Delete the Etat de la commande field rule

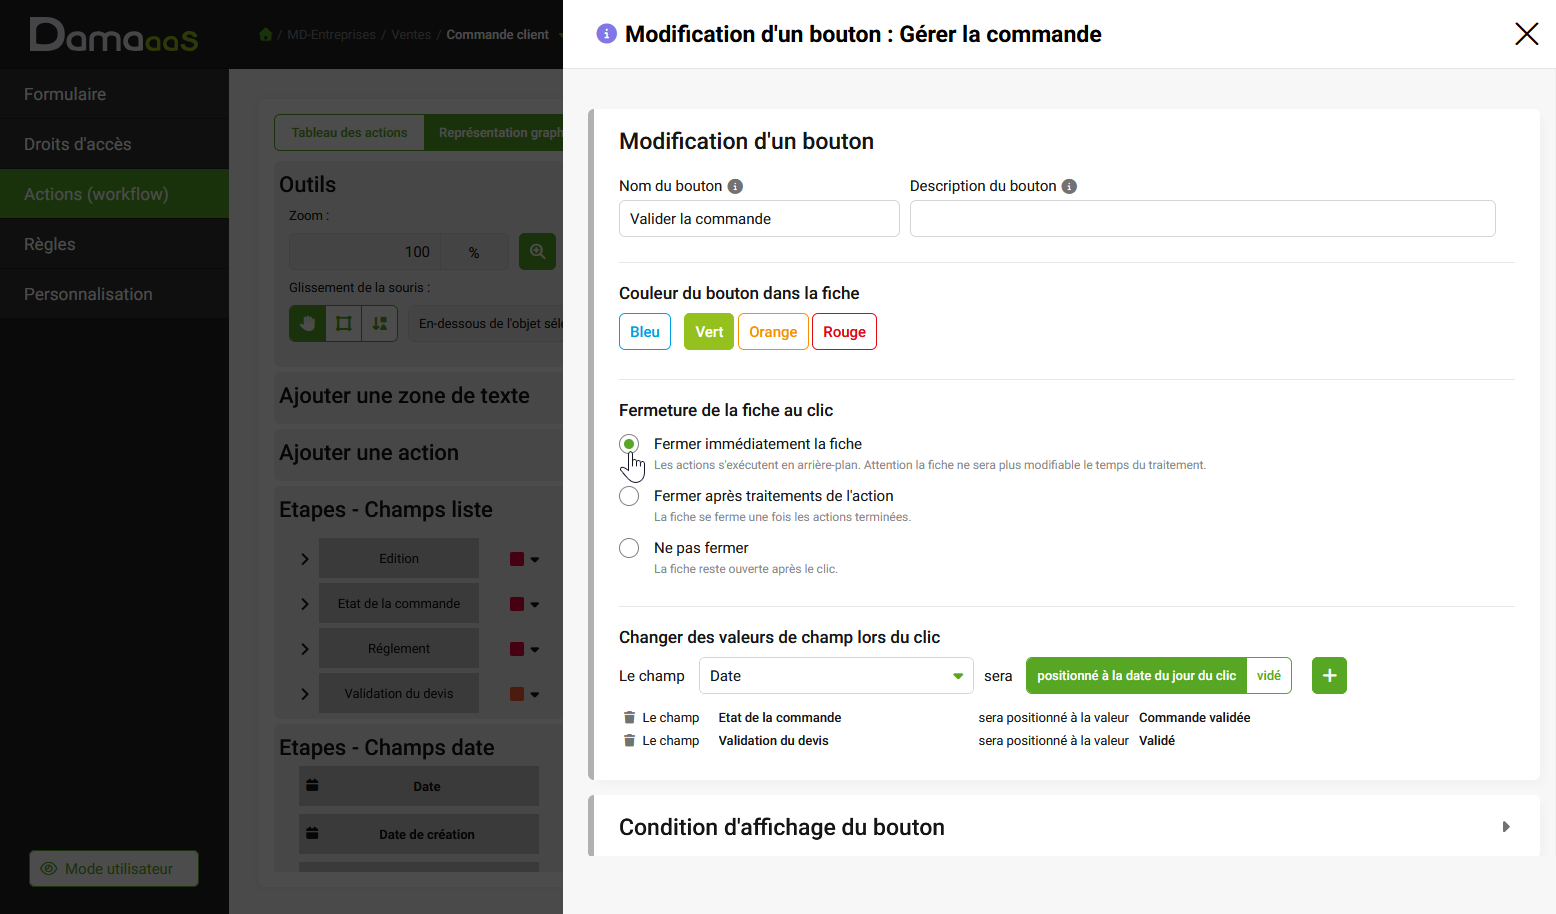click(630, 718)
